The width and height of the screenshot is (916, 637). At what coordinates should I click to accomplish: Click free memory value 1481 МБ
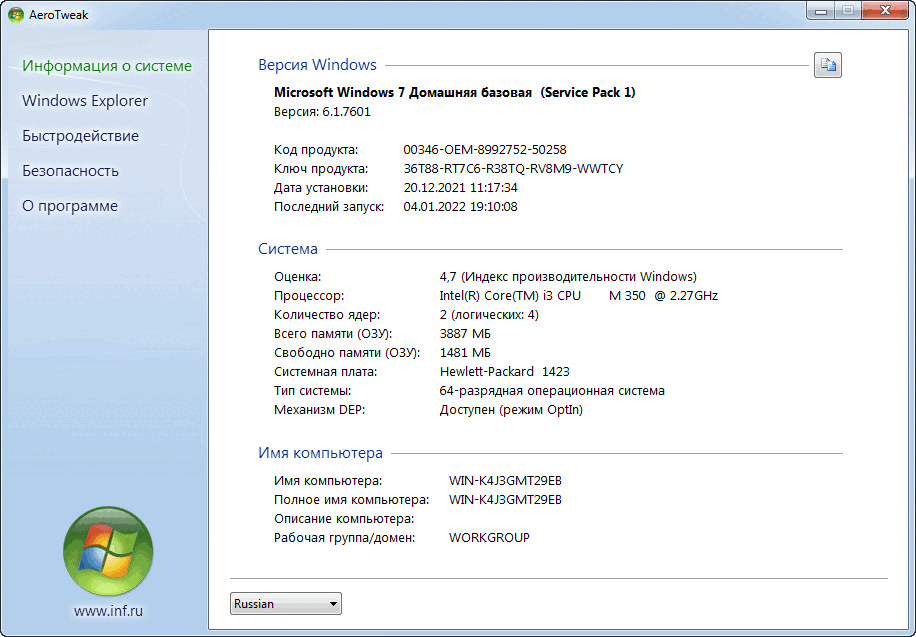pyautogui.click(x=465, y=352)
